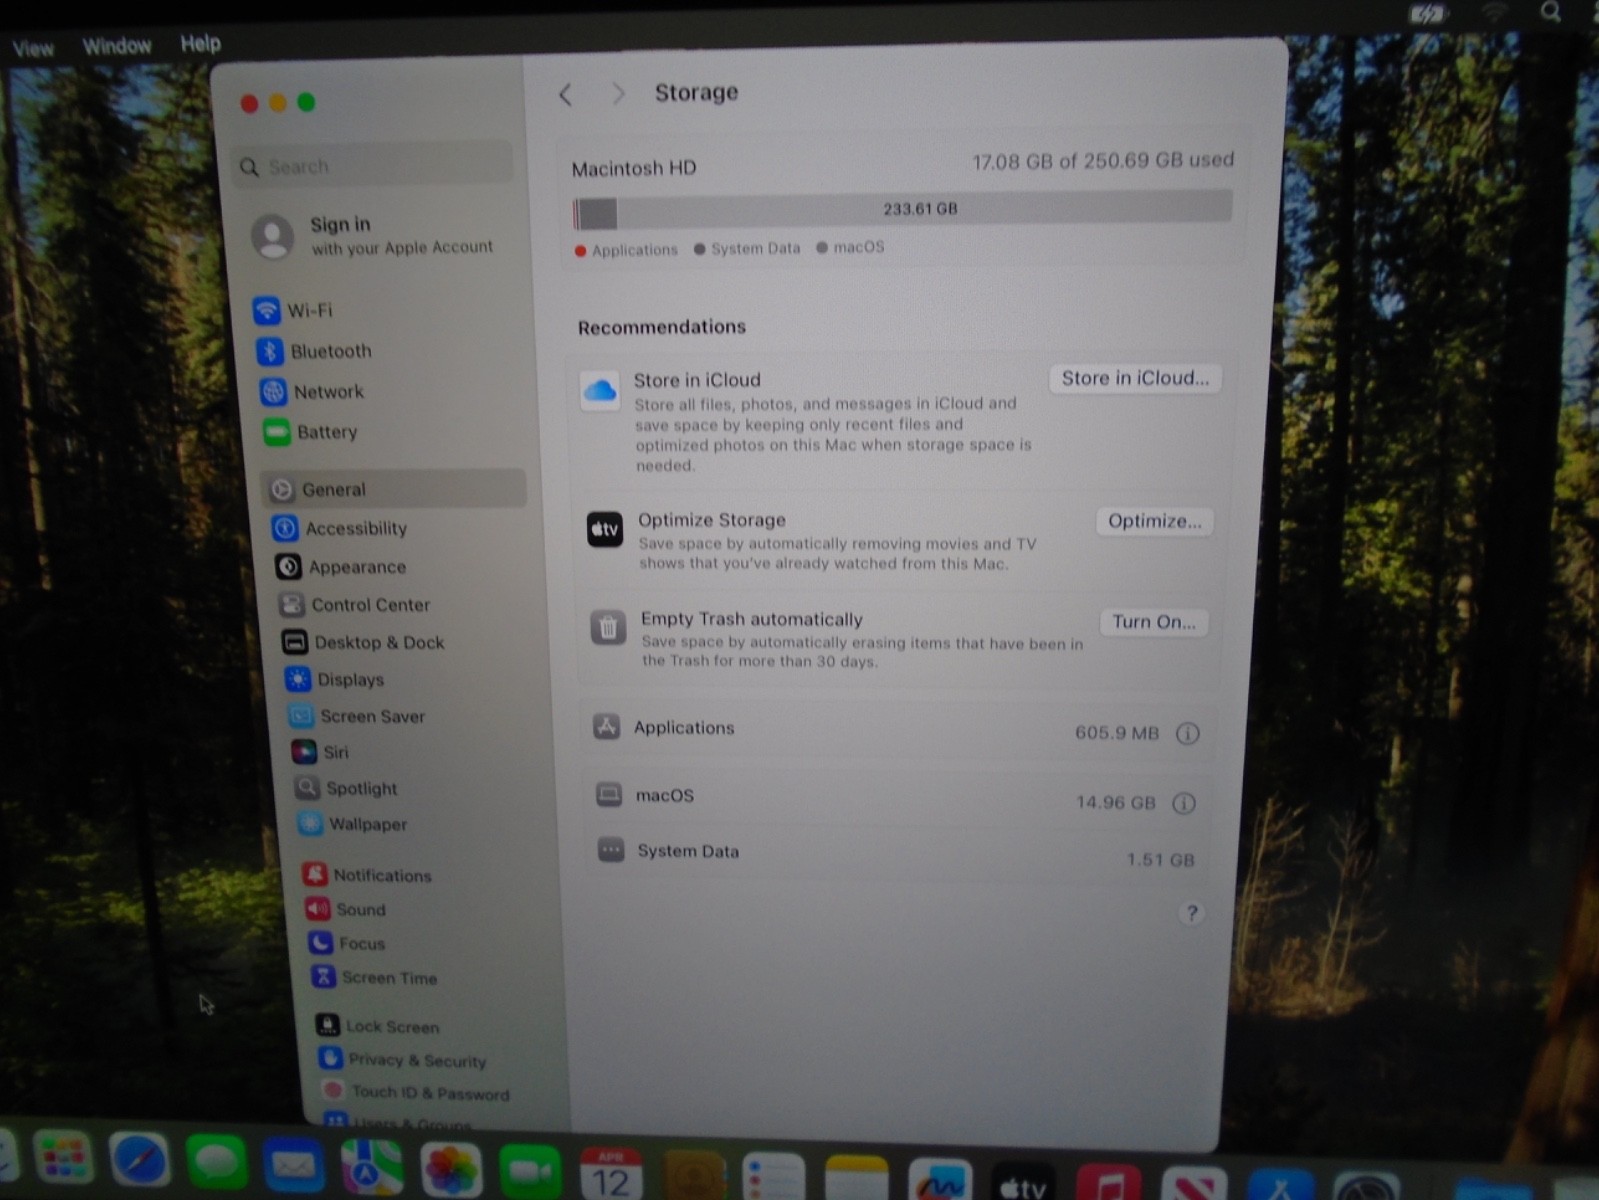Viewport: 1599px width, 1200px height.
Task: Click the "17.08 GB of 250.69 GB used" text
Action: (x=1103, y=160)
